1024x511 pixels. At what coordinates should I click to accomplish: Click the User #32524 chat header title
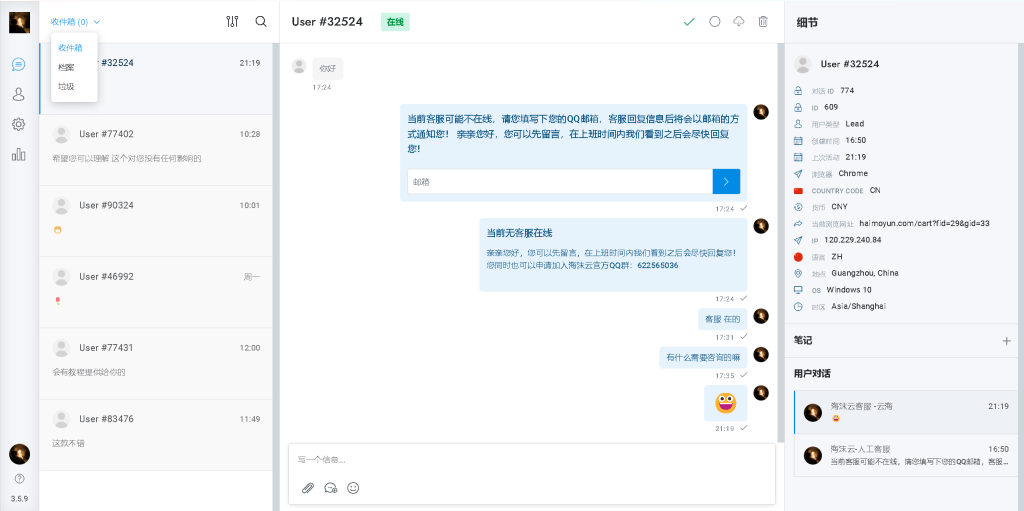click(327, 22)
